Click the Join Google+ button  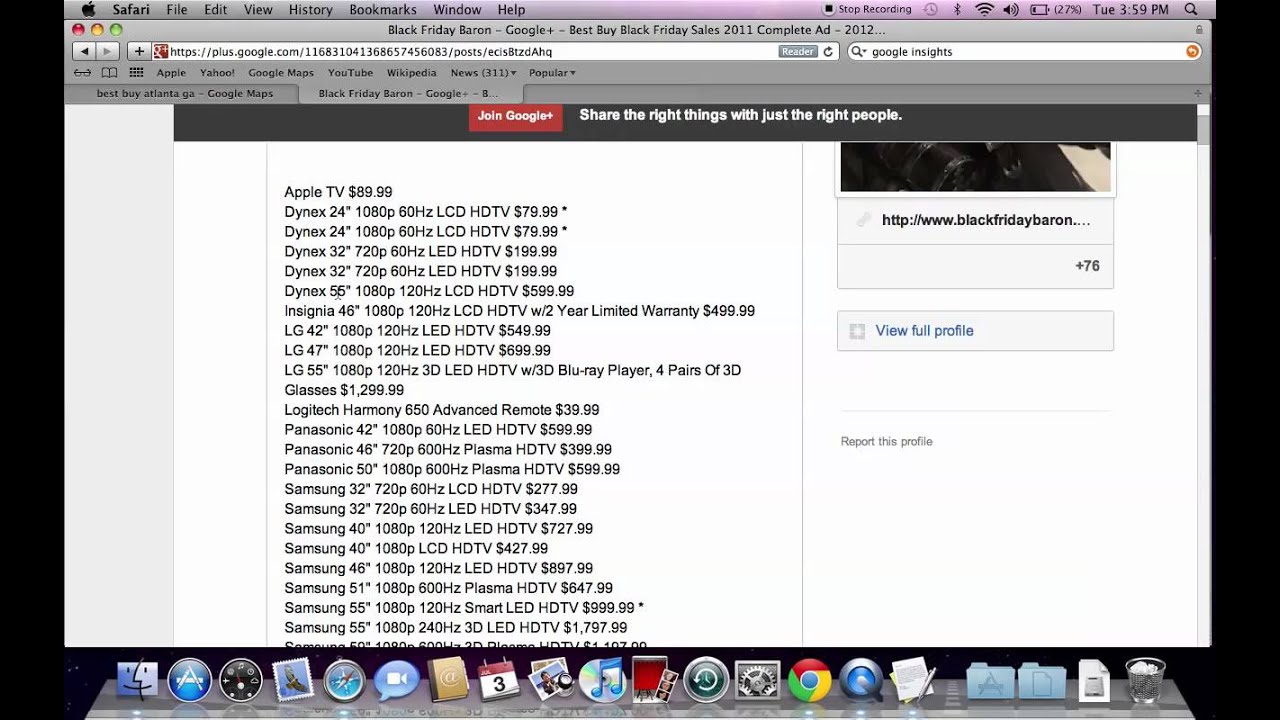[x=515, y=116]
